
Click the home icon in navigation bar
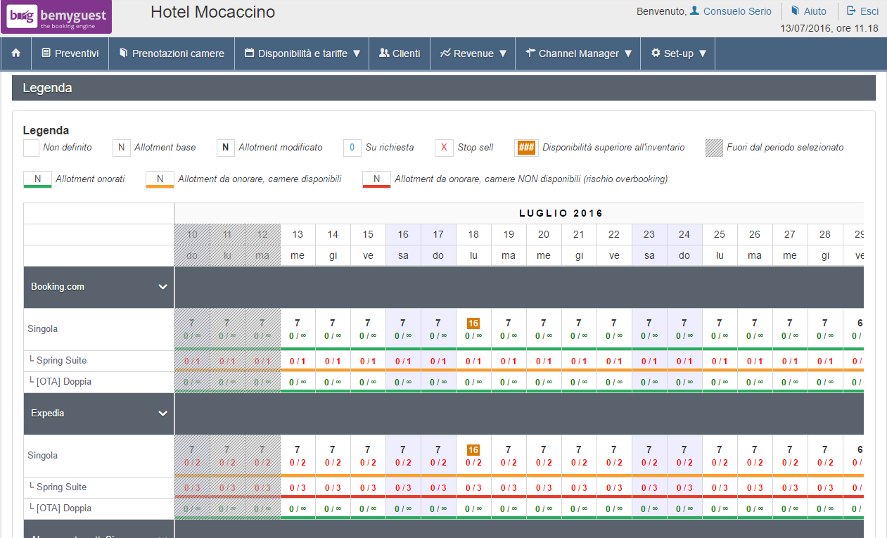pyautogui.click(x=15, y=53)
